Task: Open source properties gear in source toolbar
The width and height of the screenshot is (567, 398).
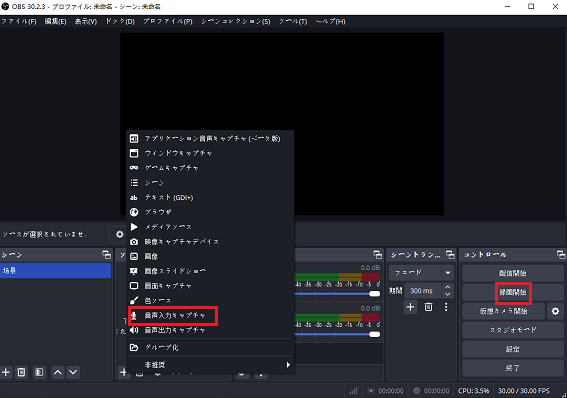Action: click(x=120, y=234)
